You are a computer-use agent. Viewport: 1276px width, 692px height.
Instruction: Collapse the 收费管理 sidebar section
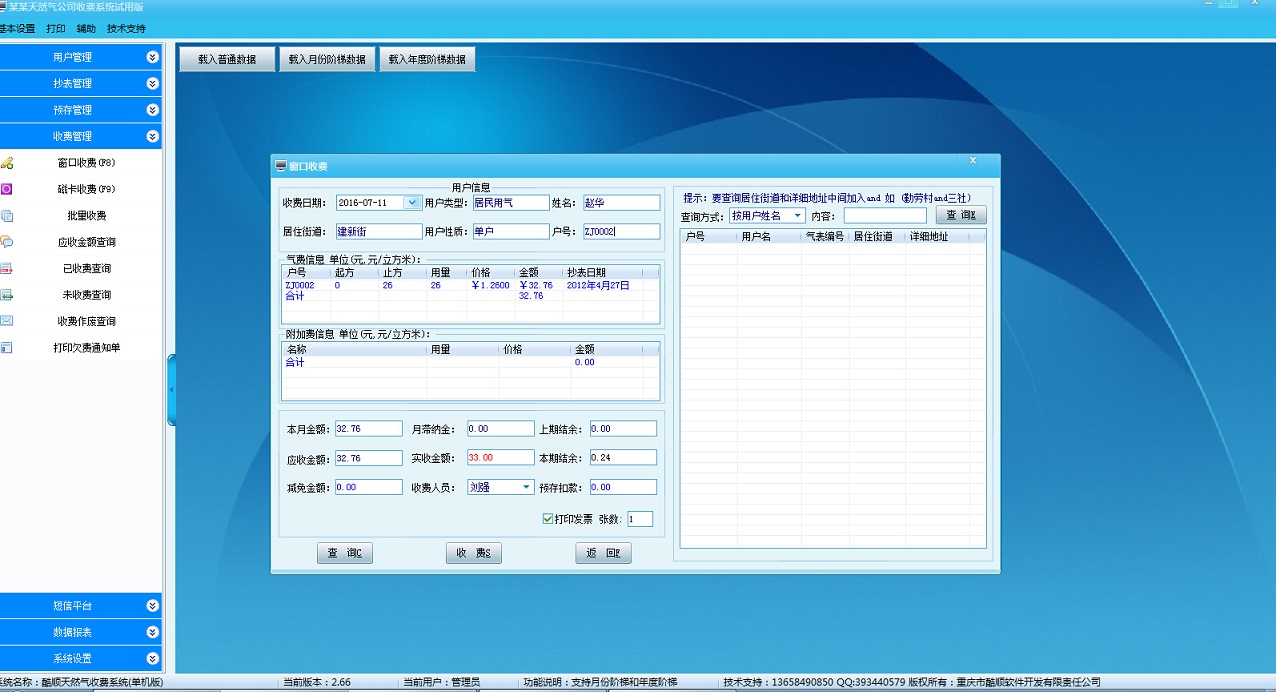pos(152,136)
